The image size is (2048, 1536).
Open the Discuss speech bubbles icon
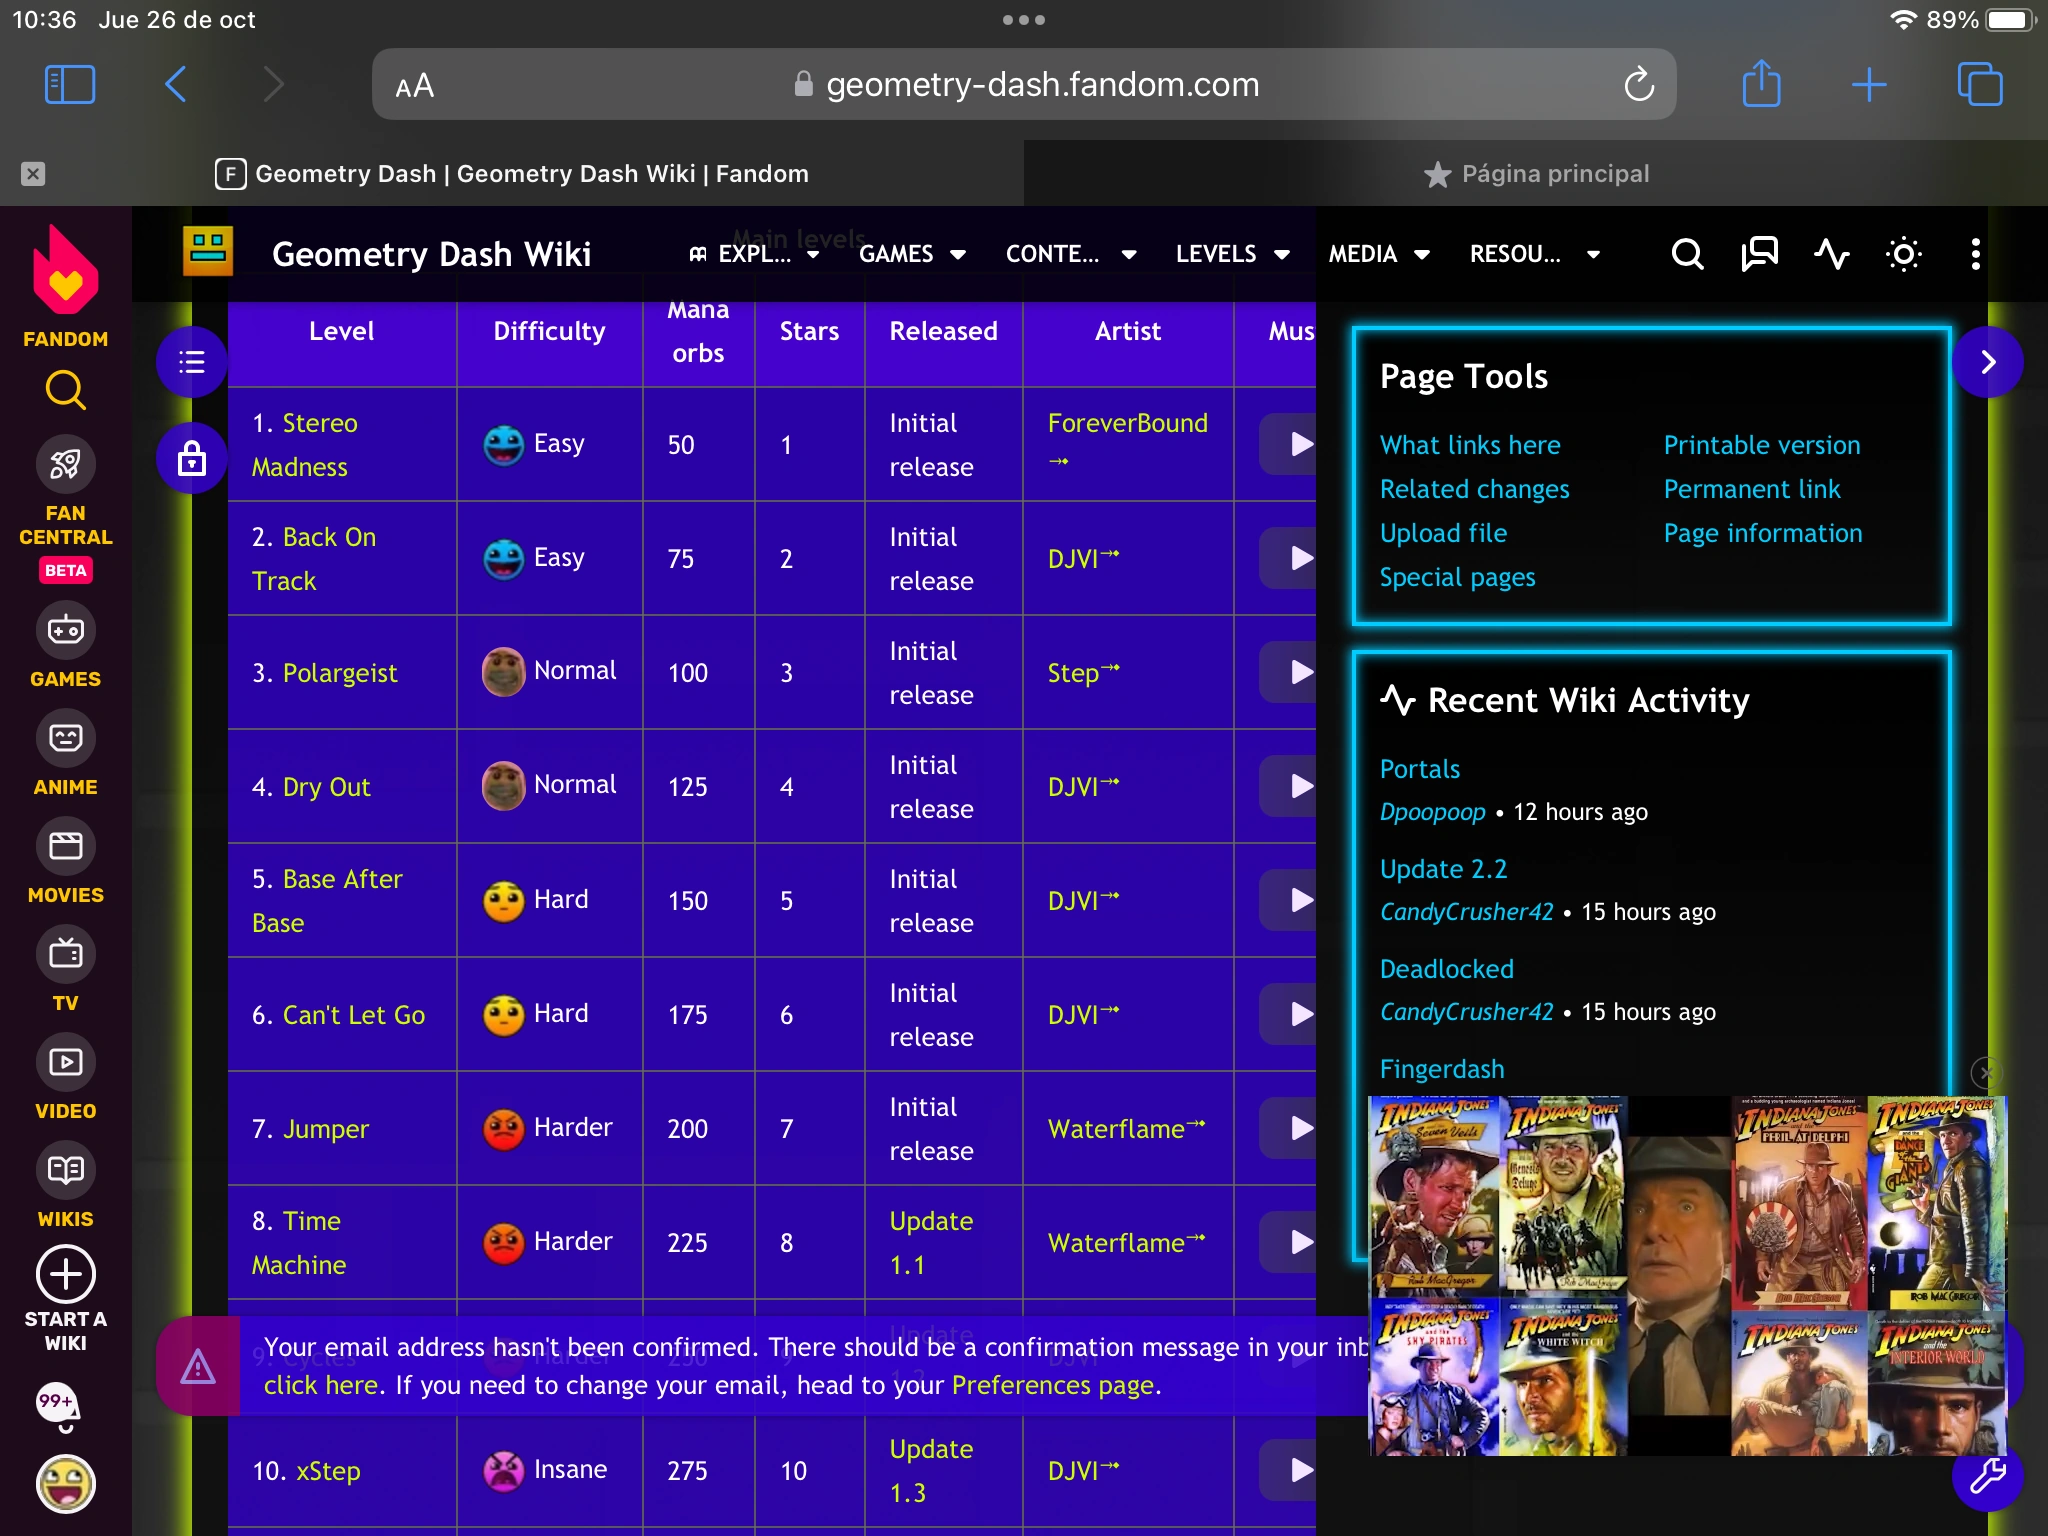pyautogui.click(x=1759, y=254)
